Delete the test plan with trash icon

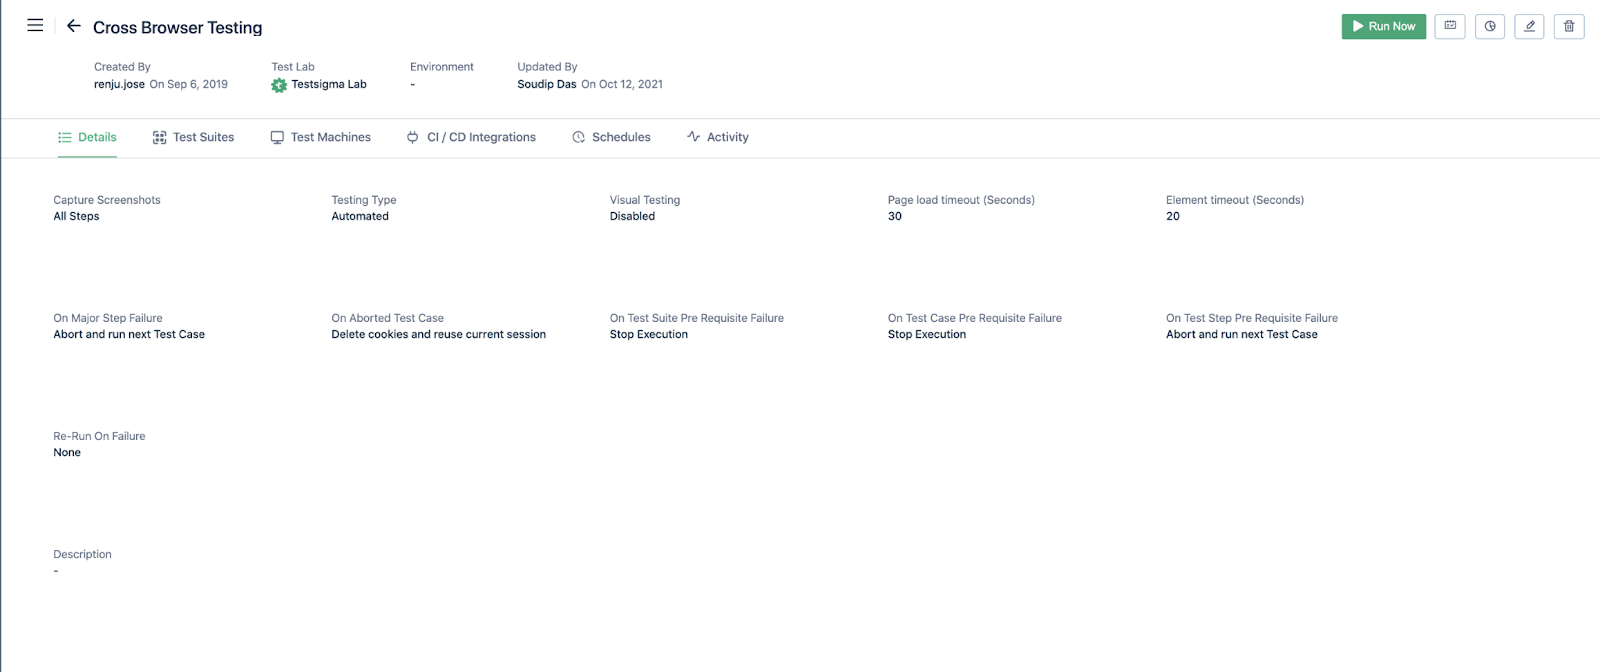[x=1569, y=27]
